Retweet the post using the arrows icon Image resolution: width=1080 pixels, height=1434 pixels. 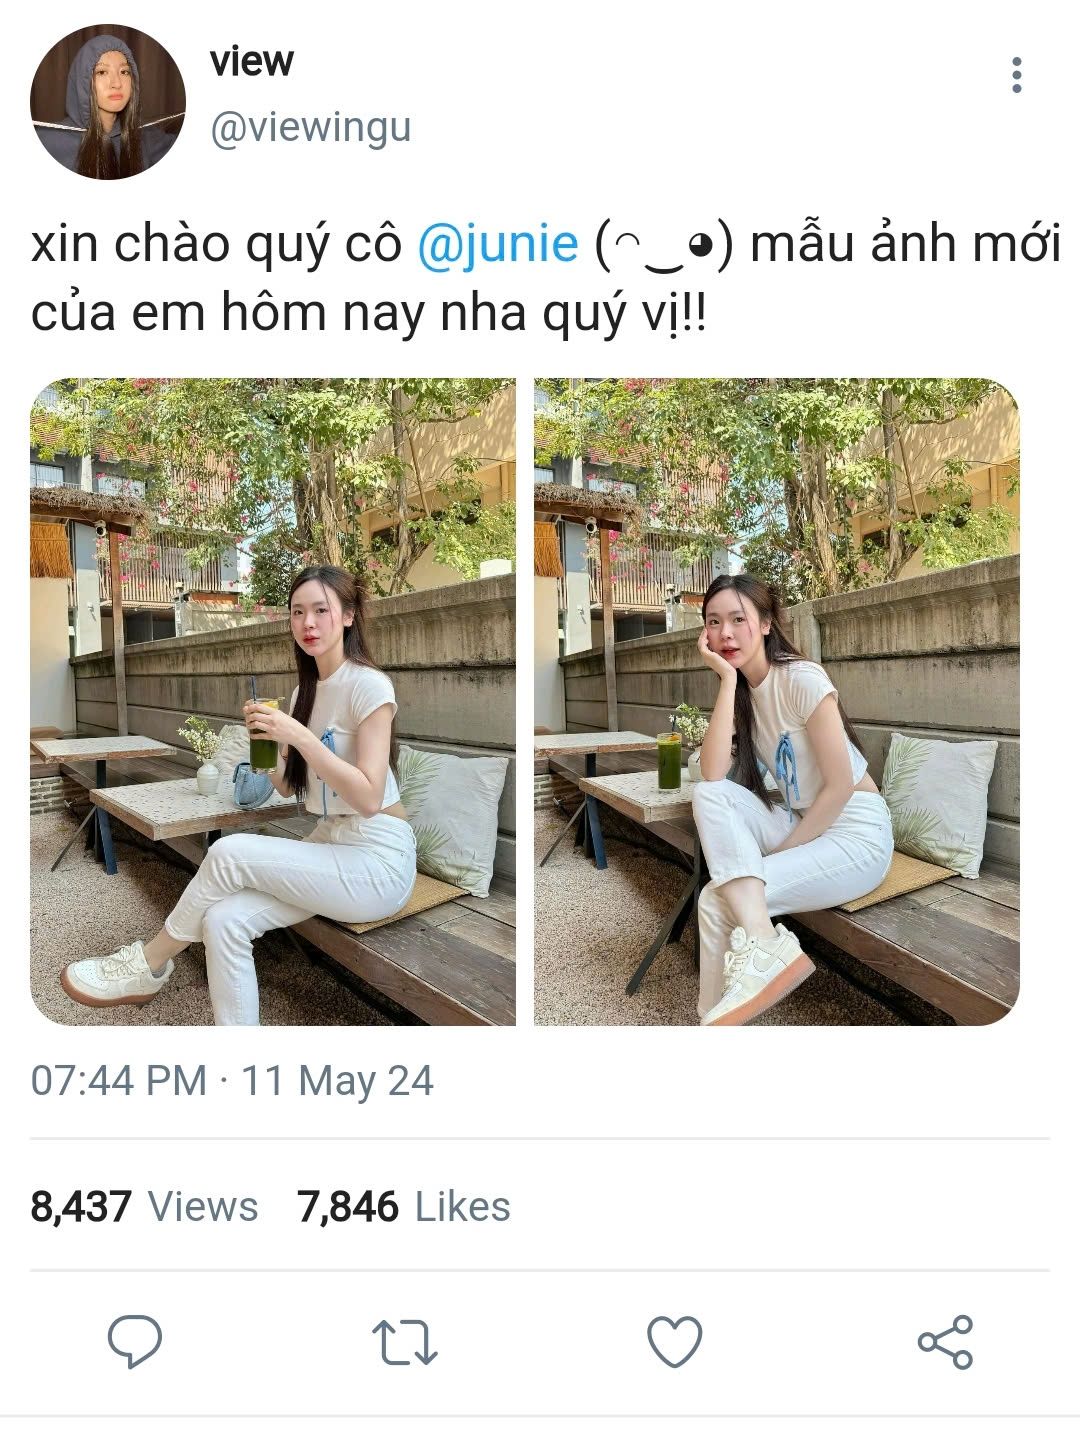tap(404, 1342)
